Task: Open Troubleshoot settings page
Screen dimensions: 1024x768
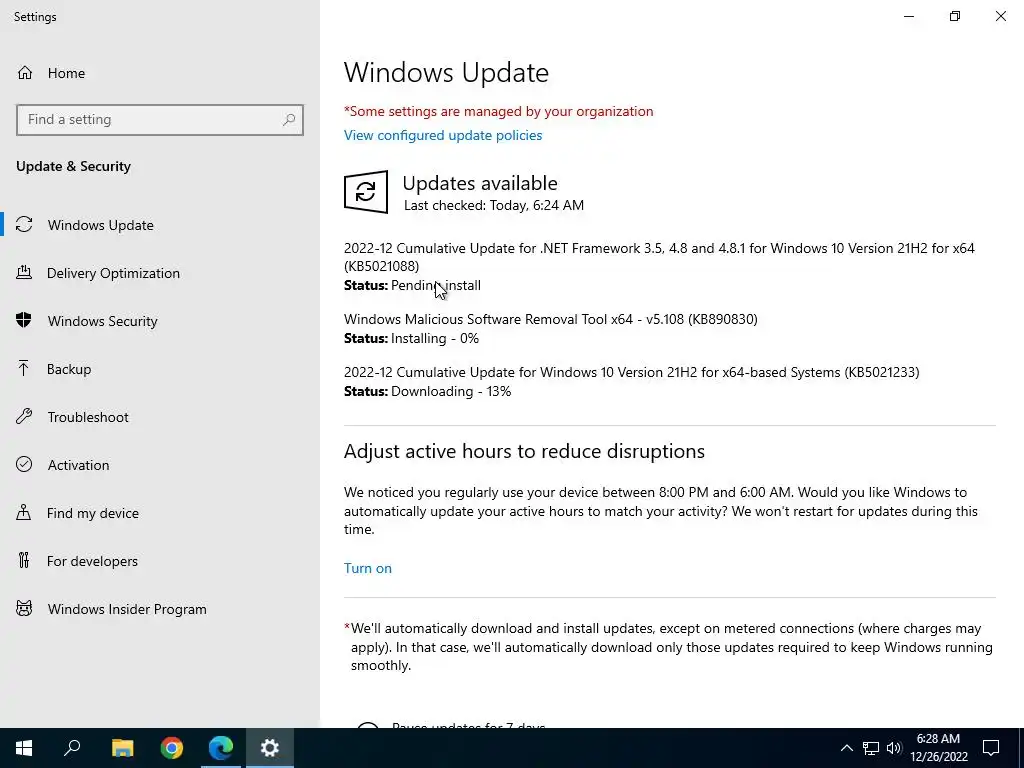Action: 160,417
